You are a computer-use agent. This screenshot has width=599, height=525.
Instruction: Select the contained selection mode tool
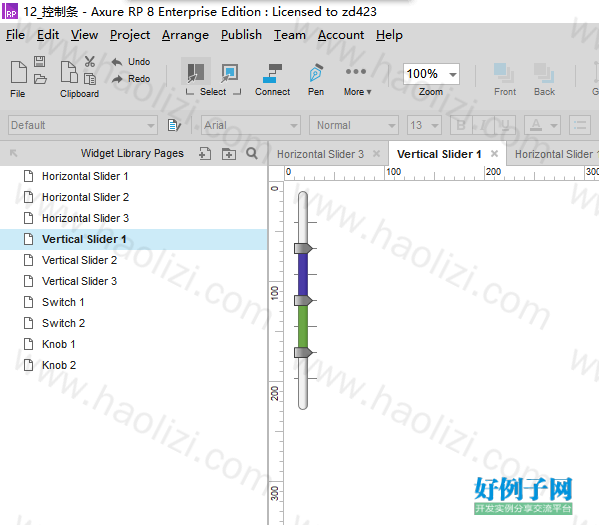tap(230, 73)
